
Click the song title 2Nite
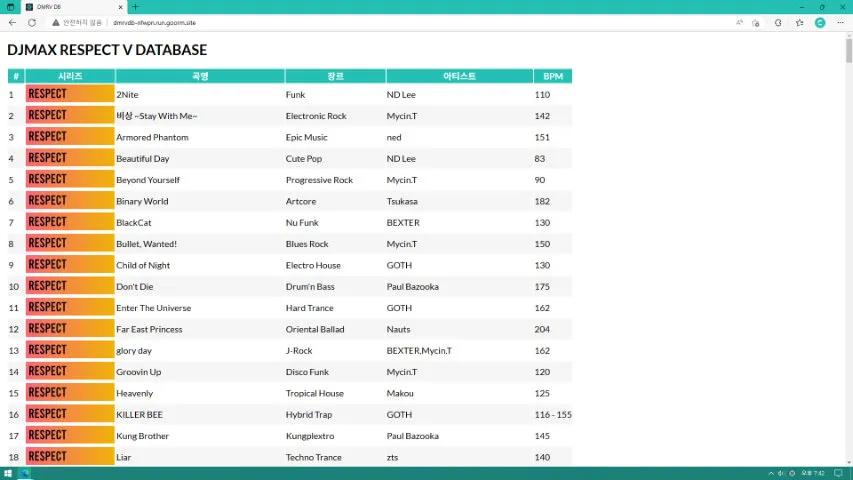pyautogui.click(x=127, y=95)
